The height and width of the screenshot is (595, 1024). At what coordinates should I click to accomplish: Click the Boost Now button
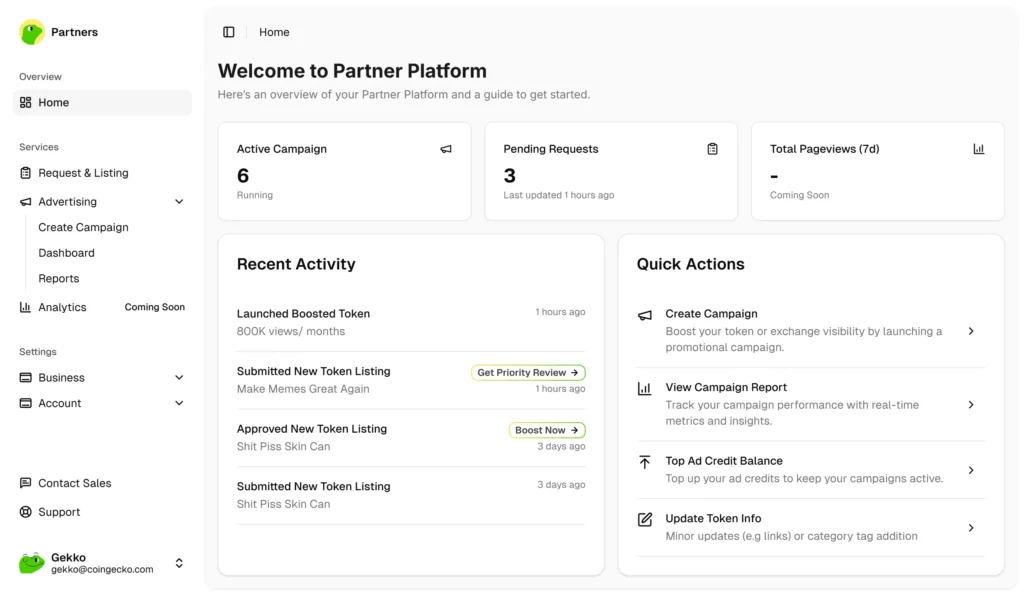pos(547,429)
